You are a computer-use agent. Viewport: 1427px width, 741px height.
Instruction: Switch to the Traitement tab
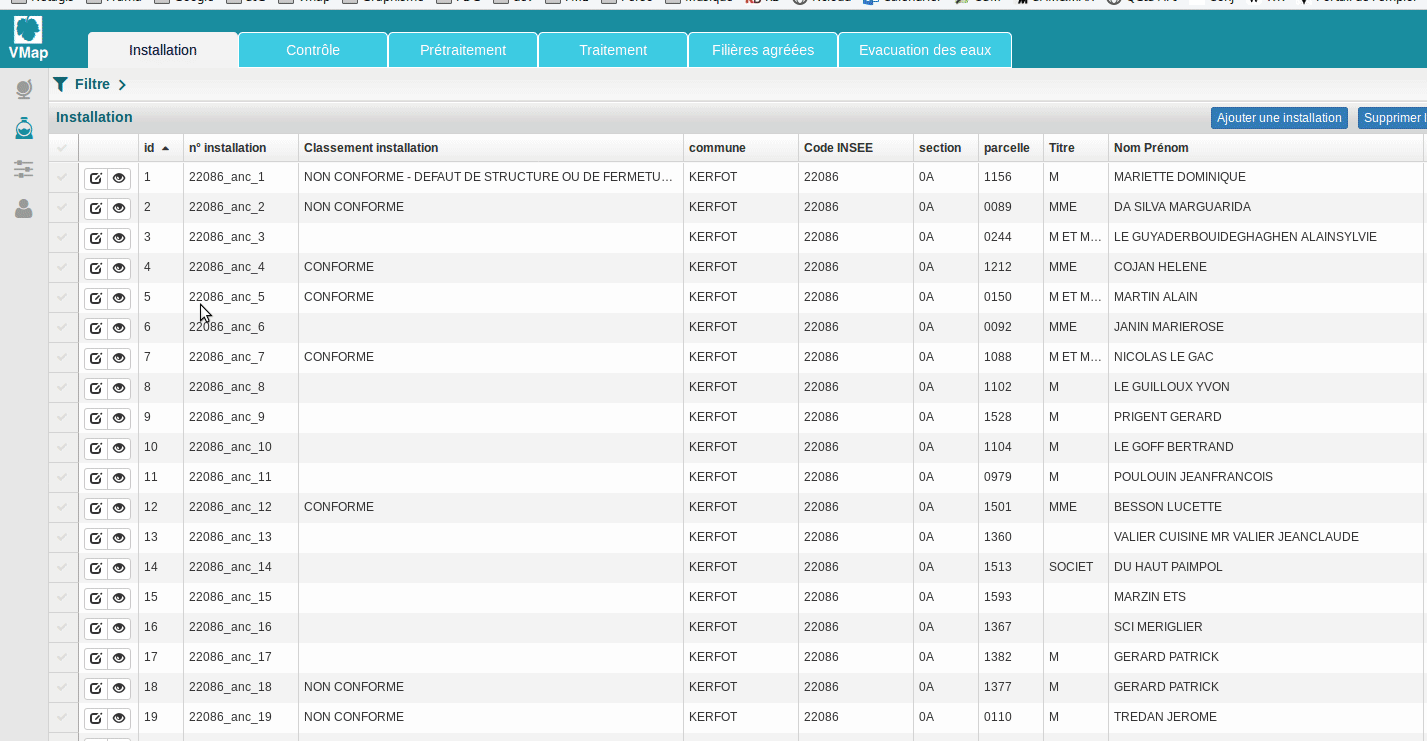(613, 50)
